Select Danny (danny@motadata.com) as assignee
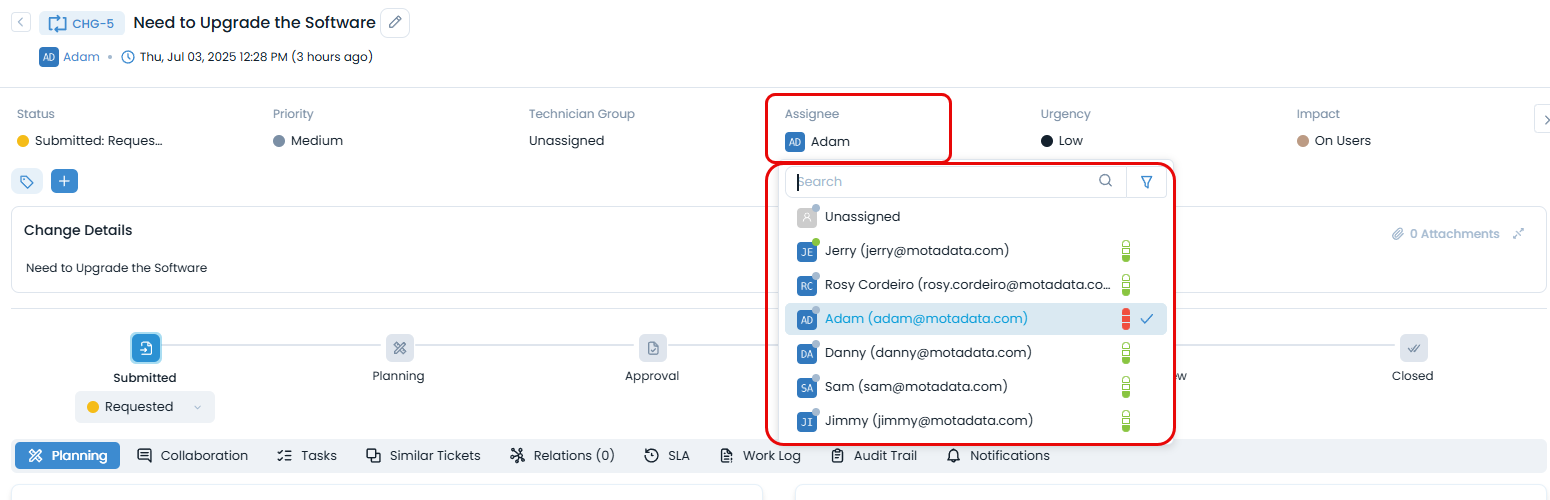This screenshot has width=1550, height=500. (975, 353)
